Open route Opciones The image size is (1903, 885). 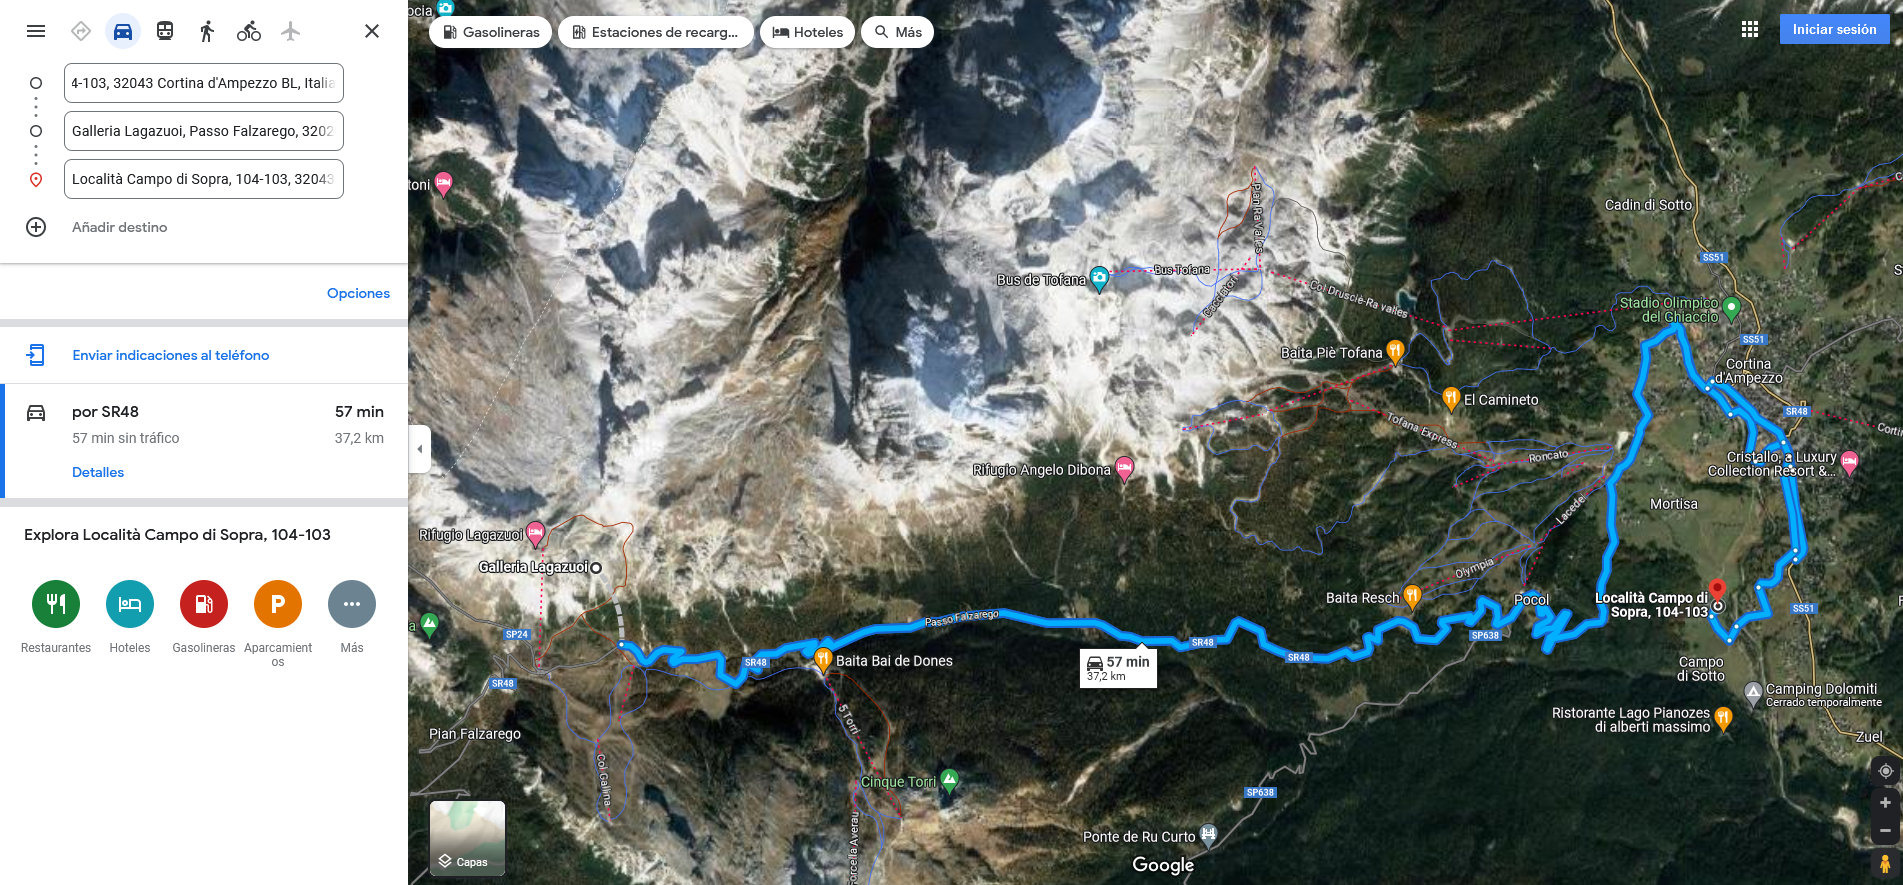coord(358,293)
